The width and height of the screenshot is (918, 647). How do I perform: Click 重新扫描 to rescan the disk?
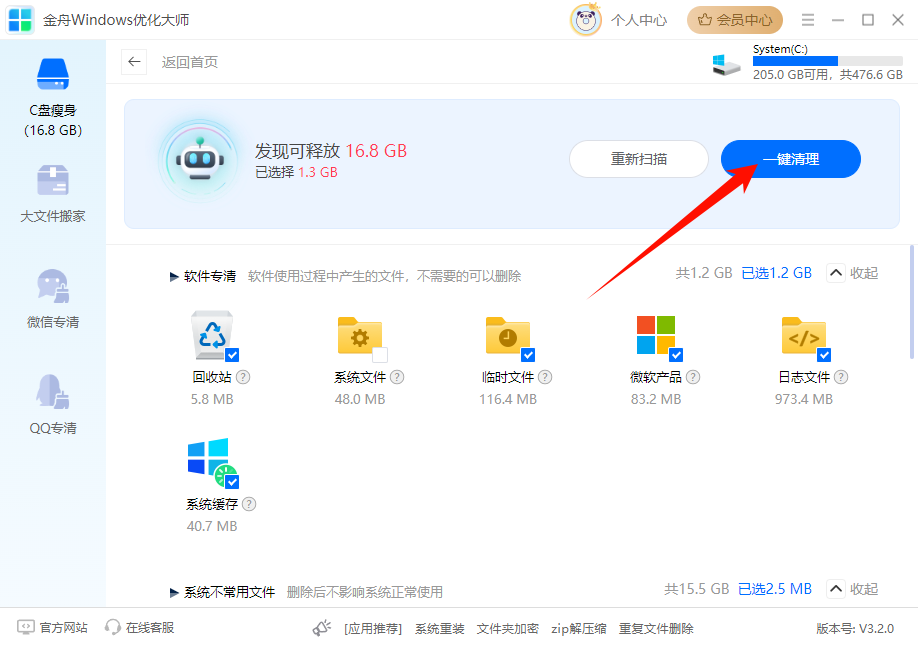[638, 159]
